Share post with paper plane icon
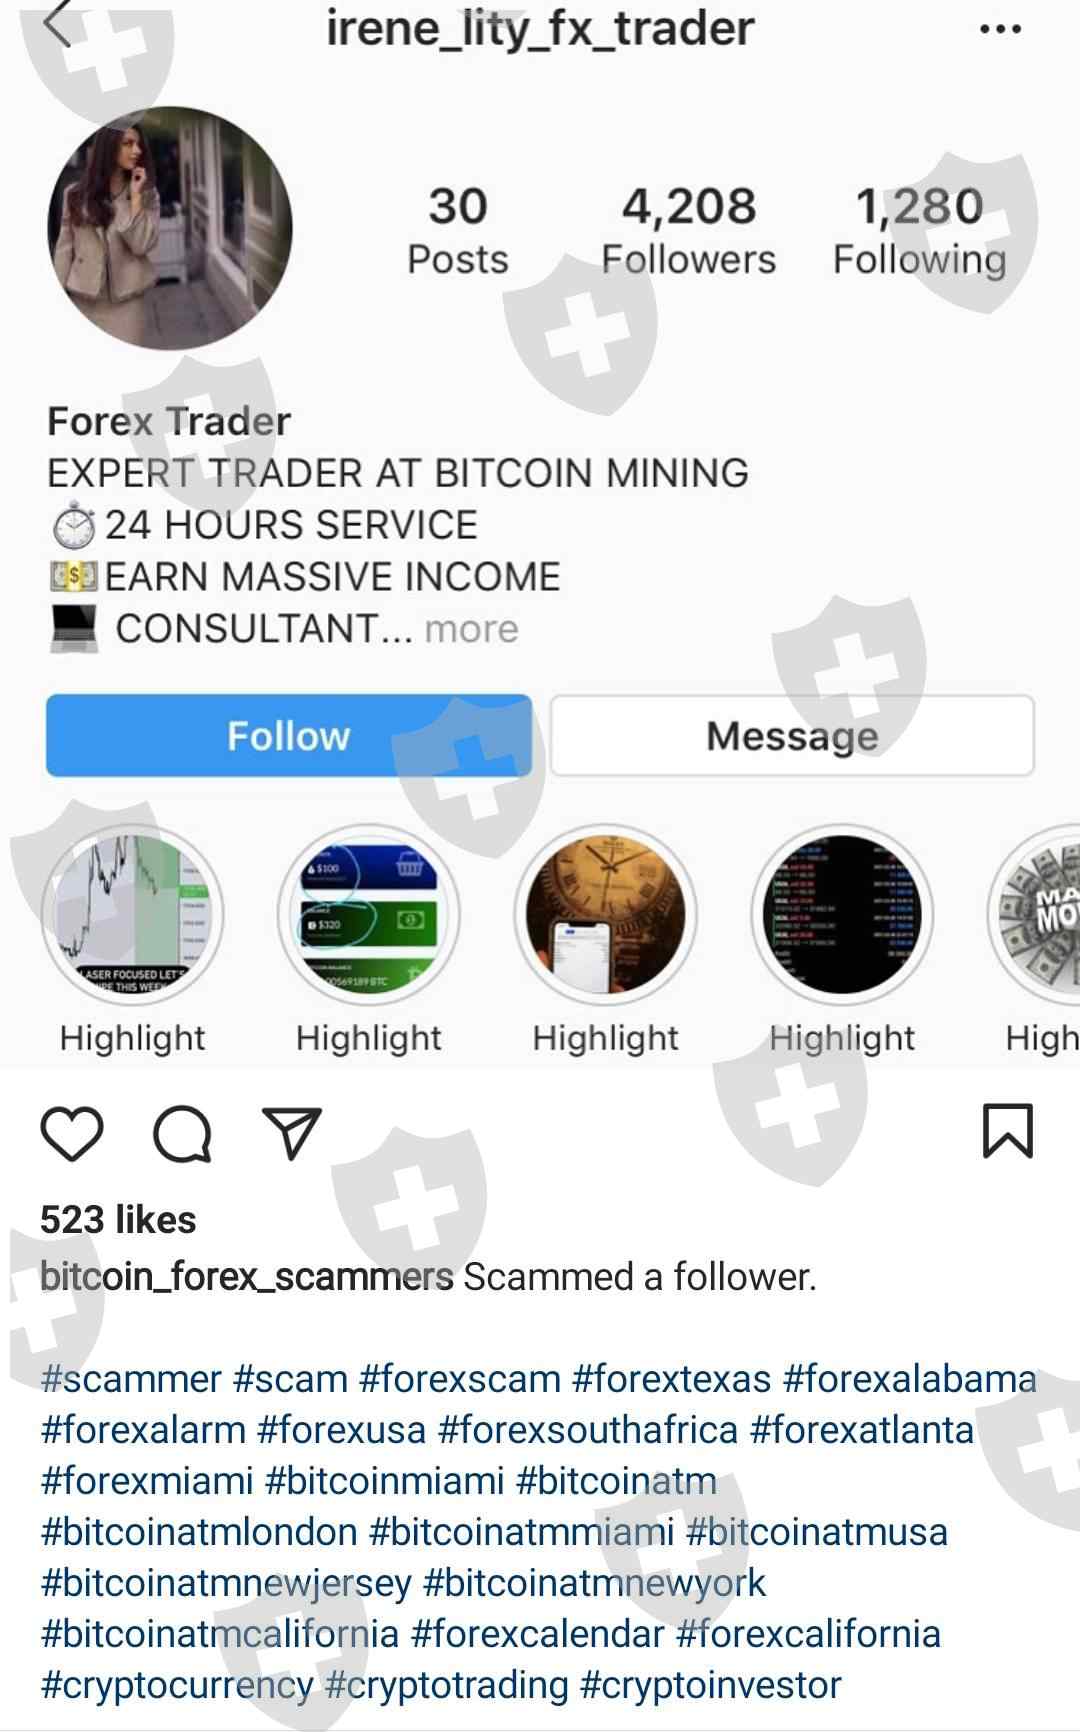This screenshot has height=1732, width=1080. 291,1133
